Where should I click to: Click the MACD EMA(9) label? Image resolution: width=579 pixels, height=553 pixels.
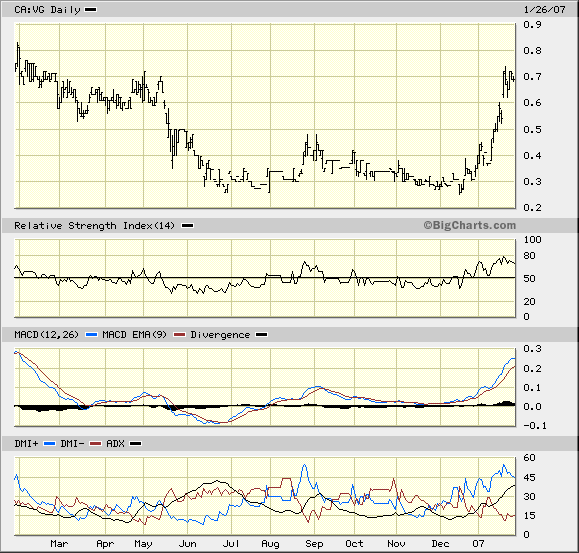134,335
